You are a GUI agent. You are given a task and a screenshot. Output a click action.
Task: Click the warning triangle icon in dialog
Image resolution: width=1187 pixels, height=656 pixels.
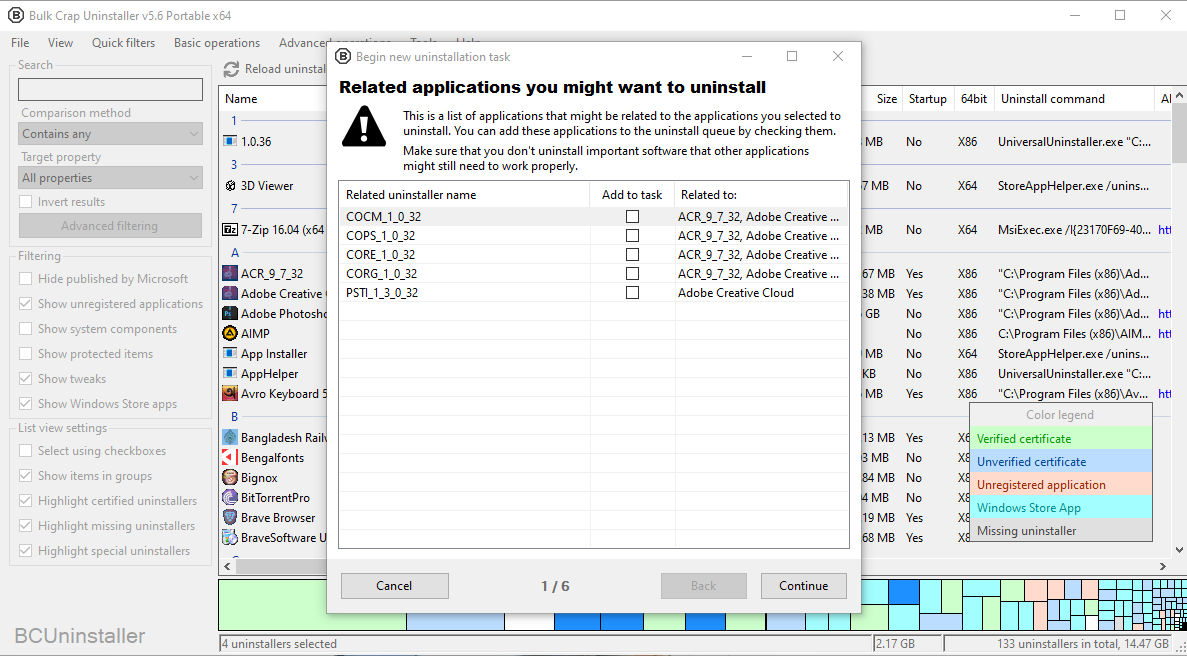click(x=364, y=126)
